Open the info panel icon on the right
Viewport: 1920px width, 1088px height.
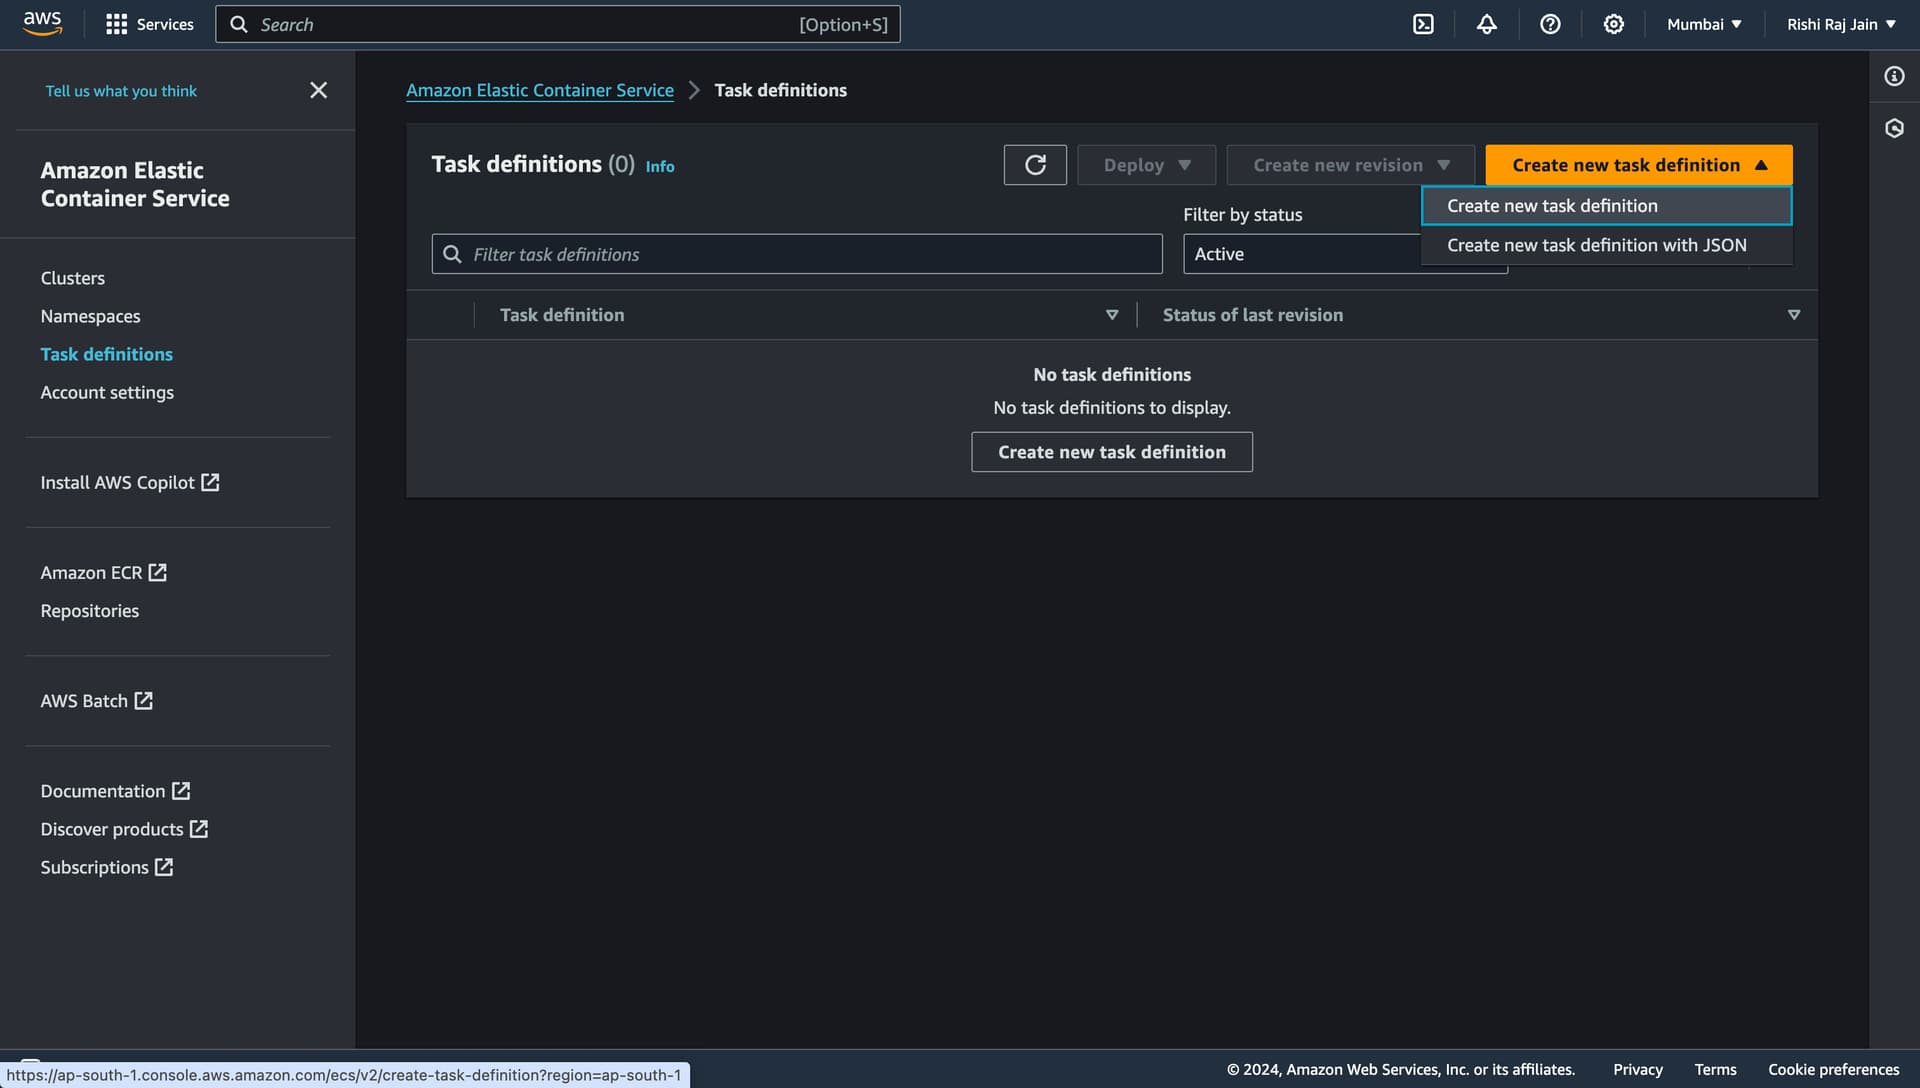click(x=1894, y=76)
